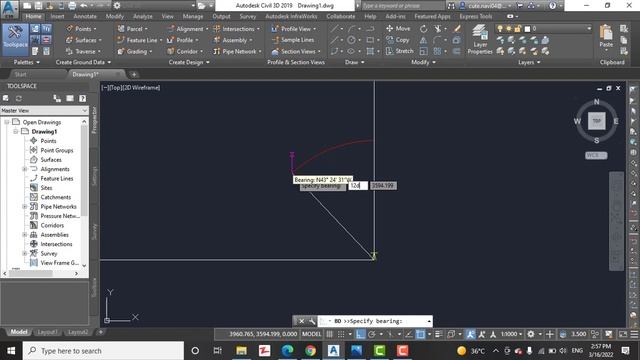Image resolution: width=640 pixels, height=360 pixels.
Task: Click the MODEL space button in status bar
Action: [311, 334]
